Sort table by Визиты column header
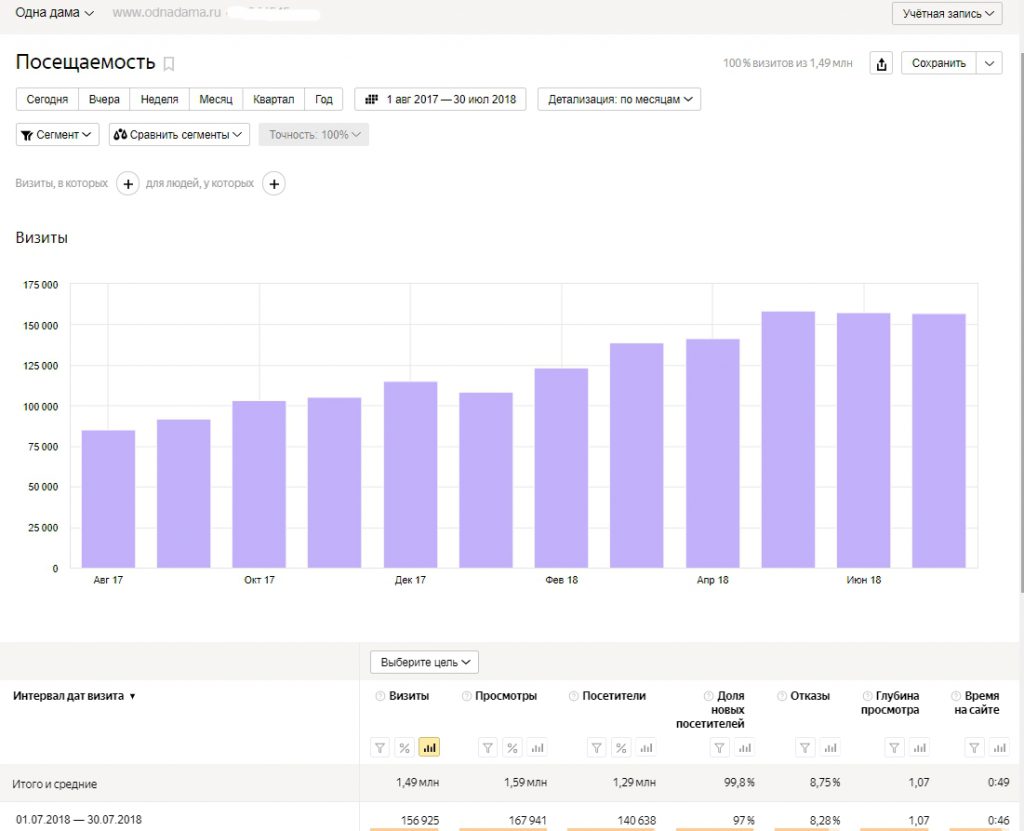Image resolution: width=1024 pixels, height=831 pixels. (x=409, y=696)
